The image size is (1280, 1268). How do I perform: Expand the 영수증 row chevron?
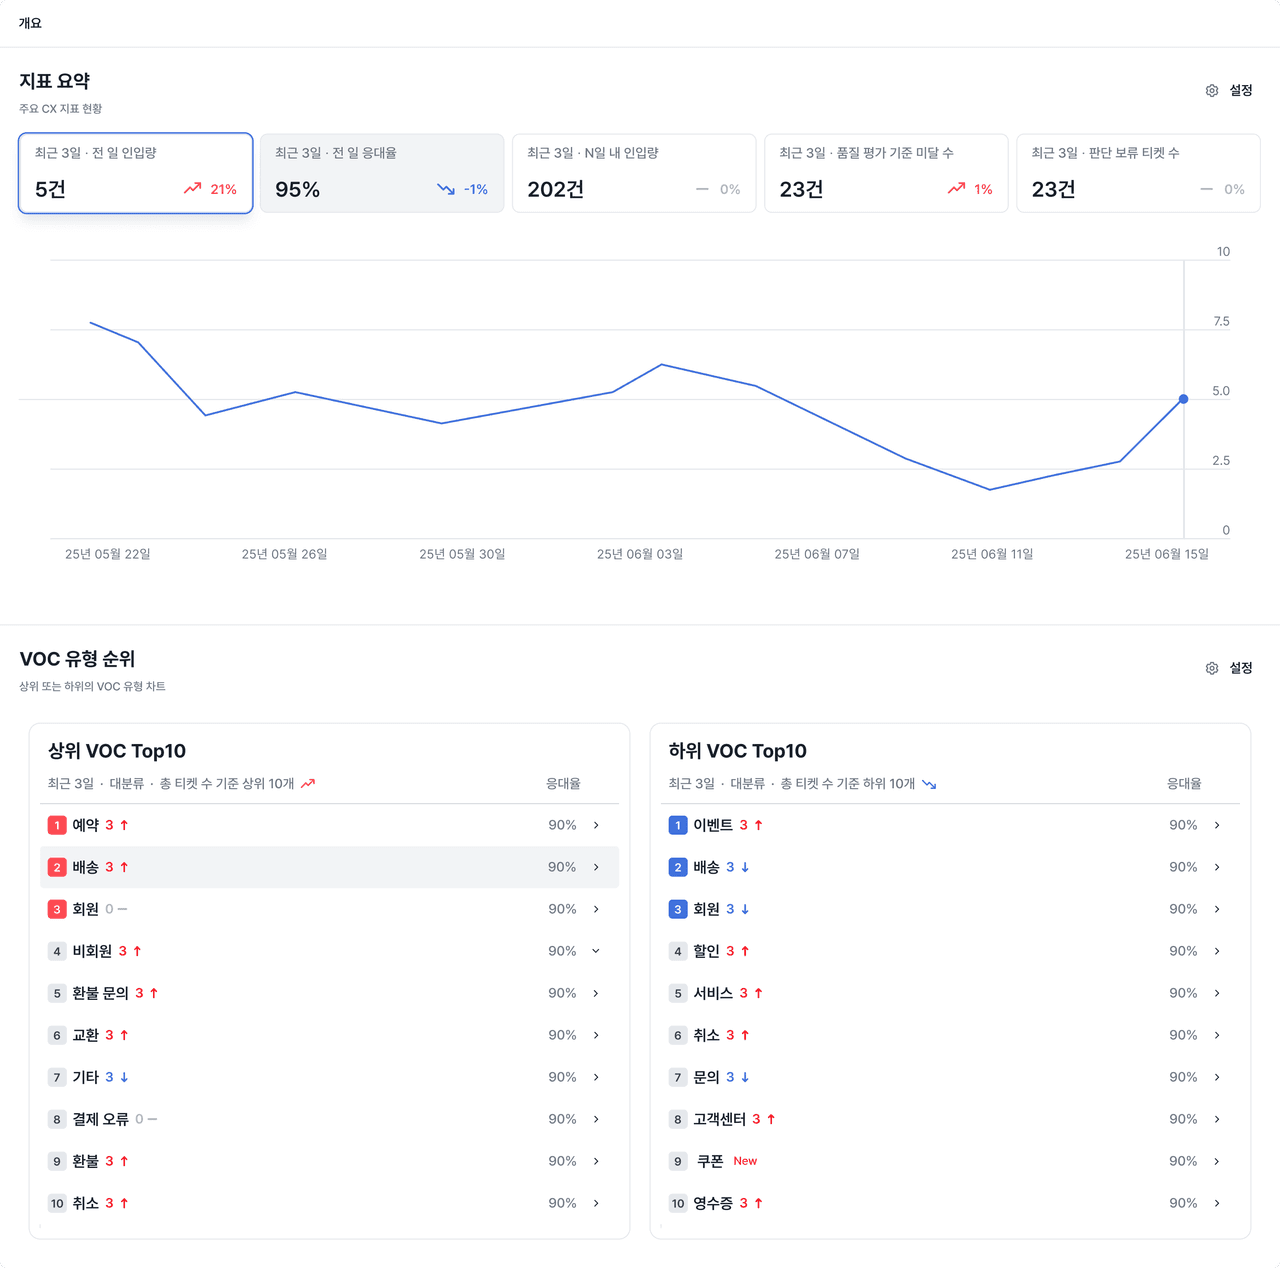pos(1217,1203)
